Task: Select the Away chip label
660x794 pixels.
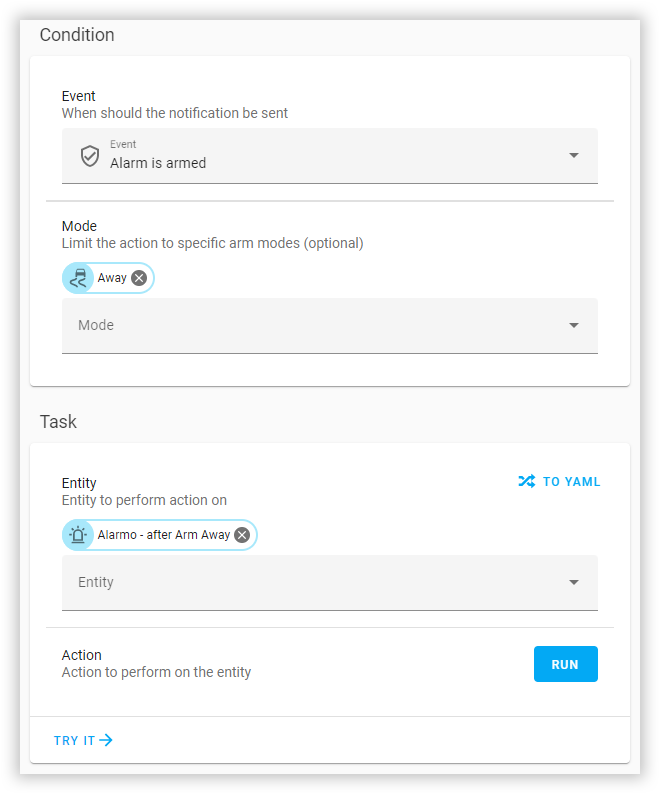Action: pyautogui.click(x=112, y=278)
